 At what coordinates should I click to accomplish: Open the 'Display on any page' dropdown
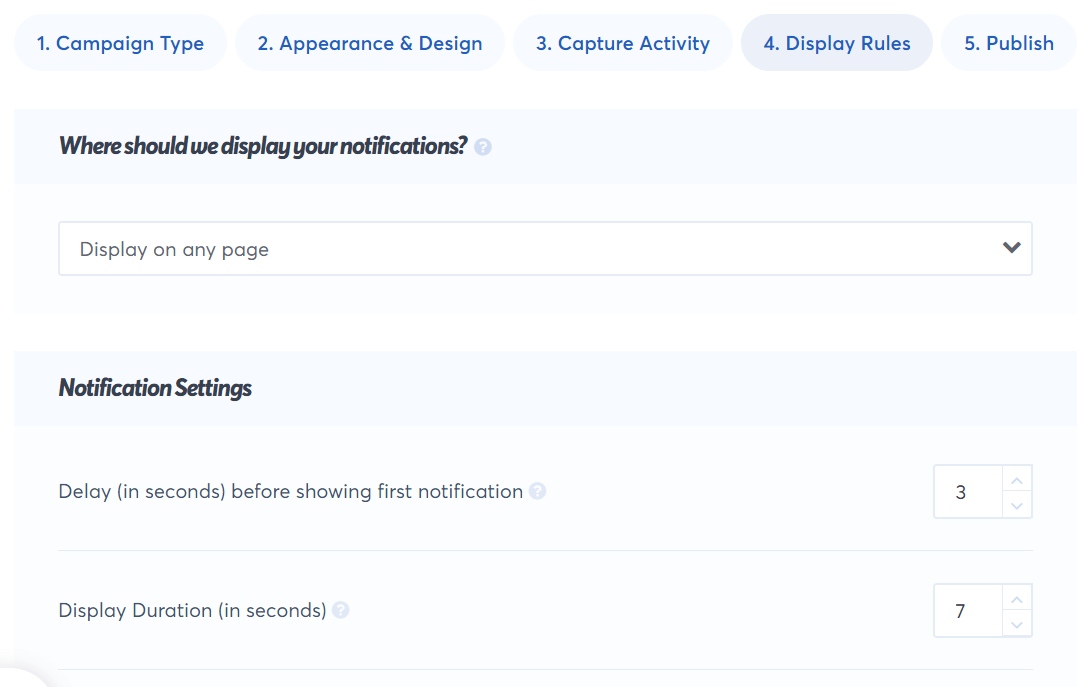(545, 249)
